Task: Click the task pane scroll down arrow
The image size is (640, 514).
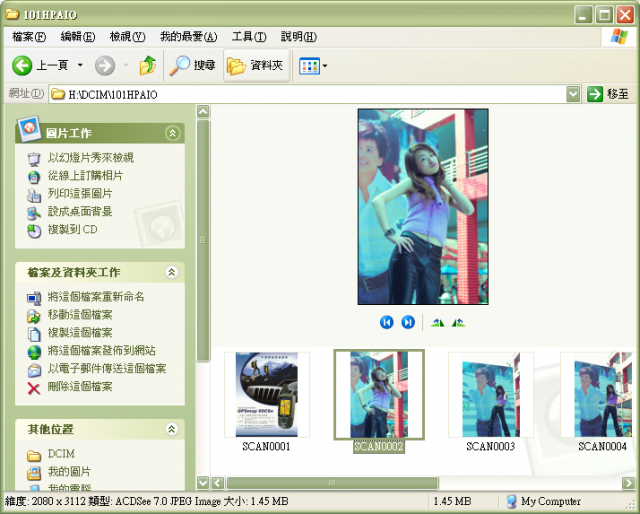Action: (203, 483)
